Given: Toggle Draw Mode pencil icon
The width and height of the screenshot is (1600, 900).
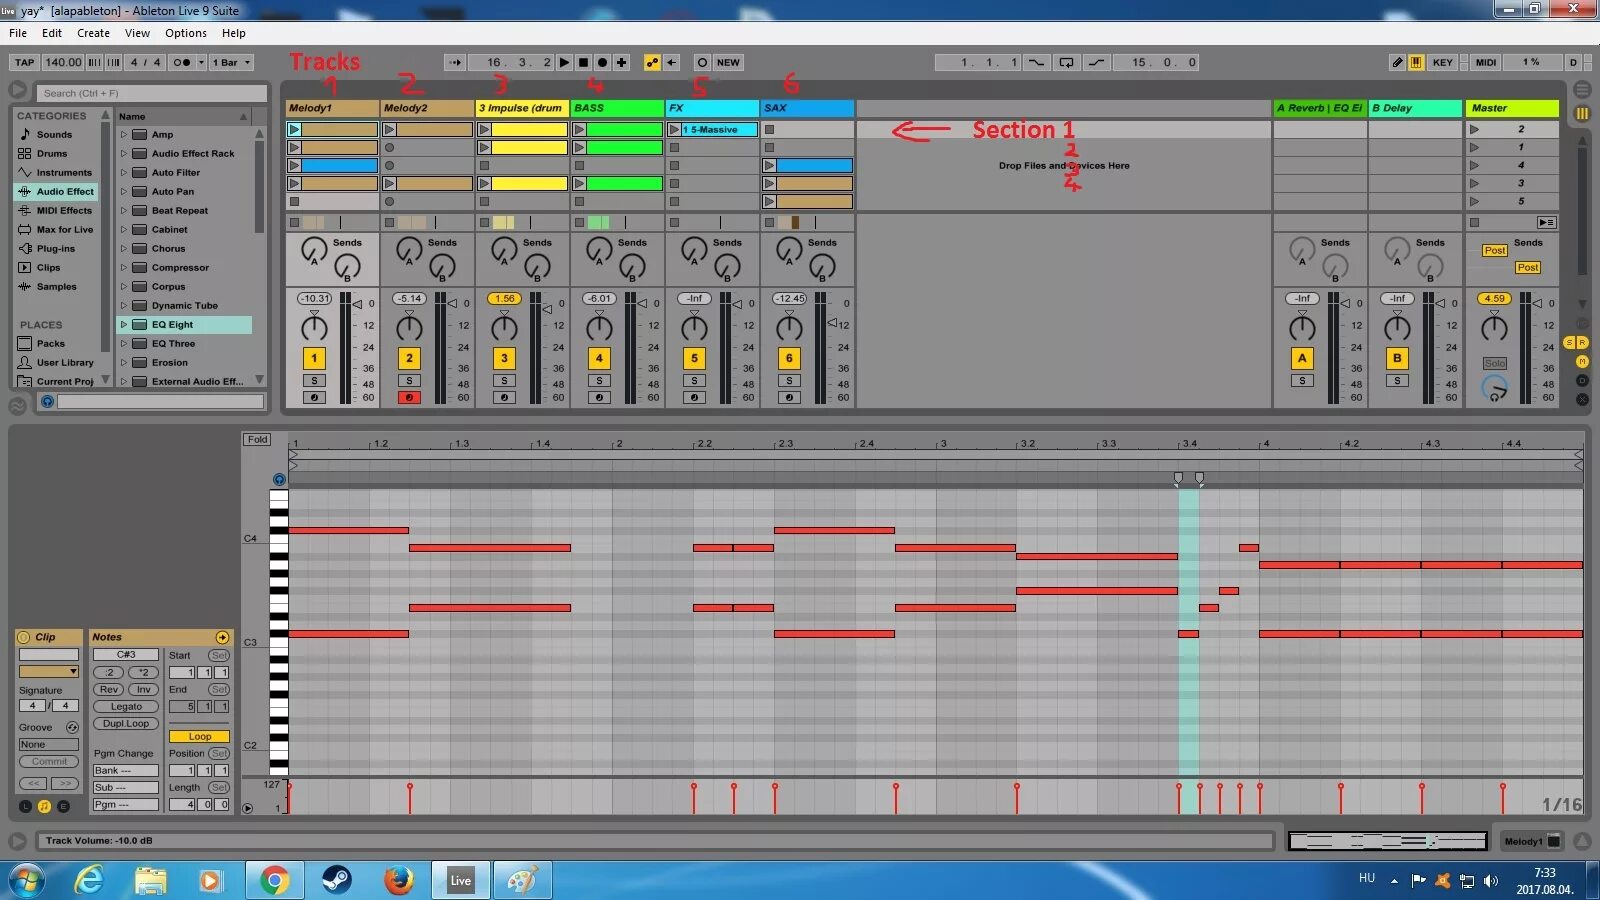Looking at the screenshot, I should (1397, 62).
